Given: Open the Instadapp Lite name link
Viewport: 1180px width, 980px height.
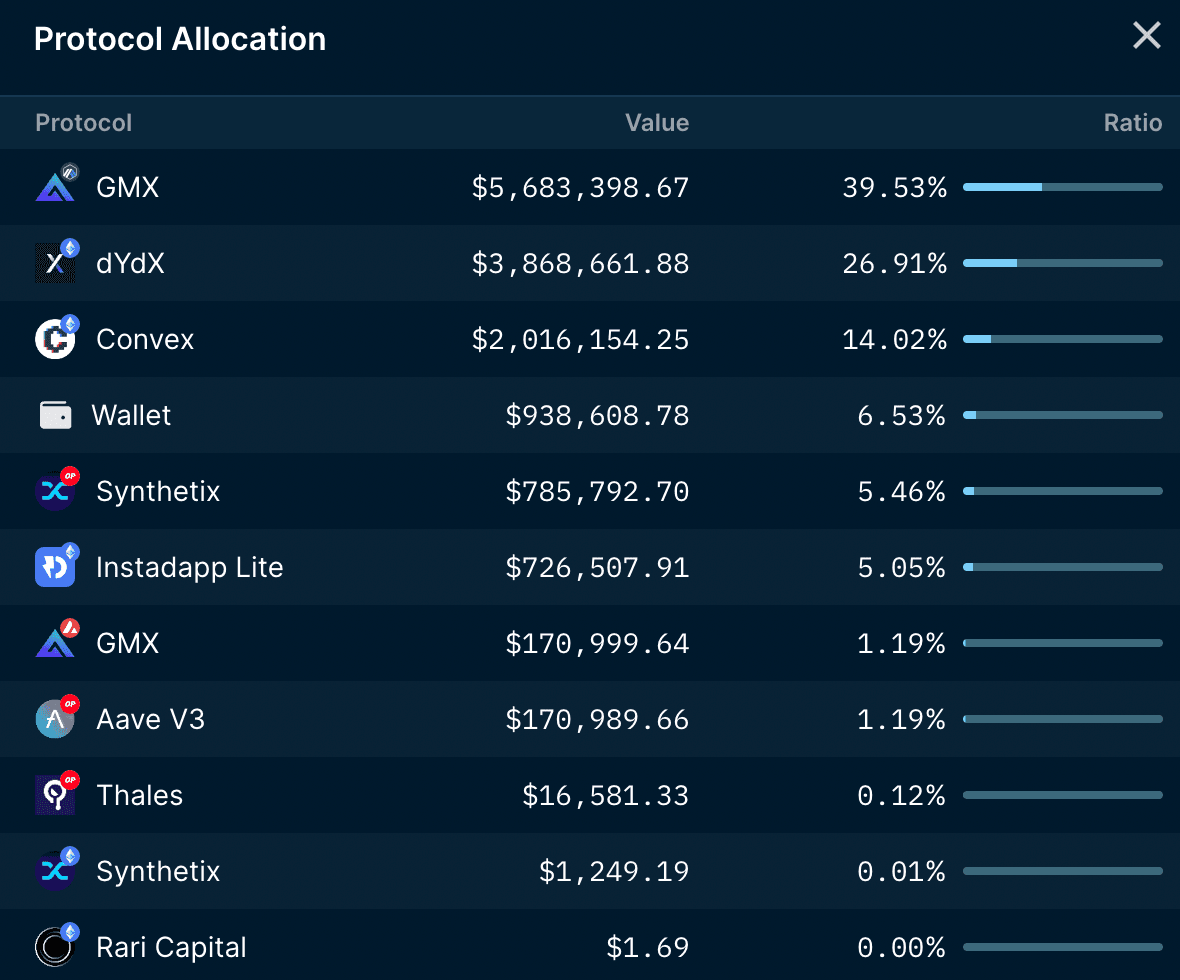Looking at the screenshot, I should [189, 567].
